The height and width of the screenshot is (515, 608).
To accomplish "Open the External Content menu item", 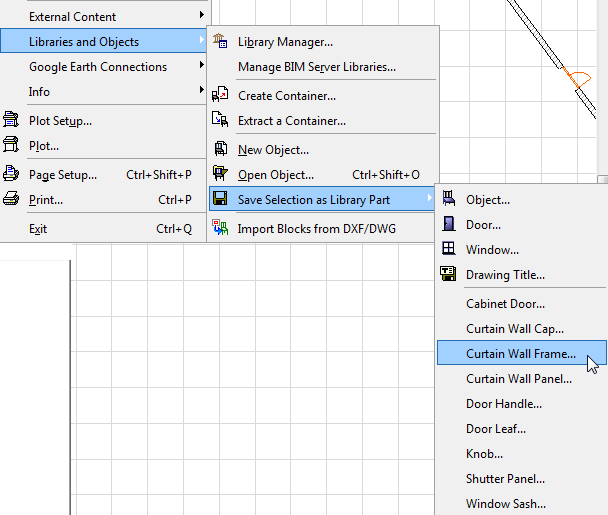I will 103,17.
